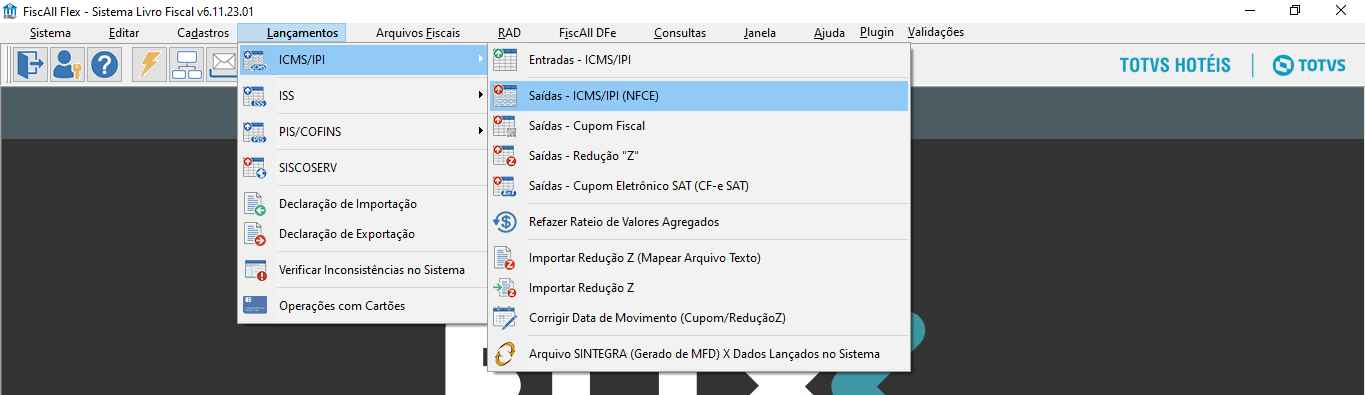Choose Refazer Rateio de Valores Agregados

699,222
